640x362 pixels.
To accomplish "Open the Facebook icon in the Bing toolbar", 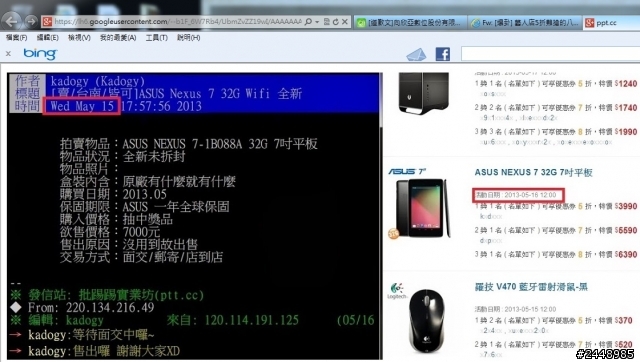I will (443, 54).
